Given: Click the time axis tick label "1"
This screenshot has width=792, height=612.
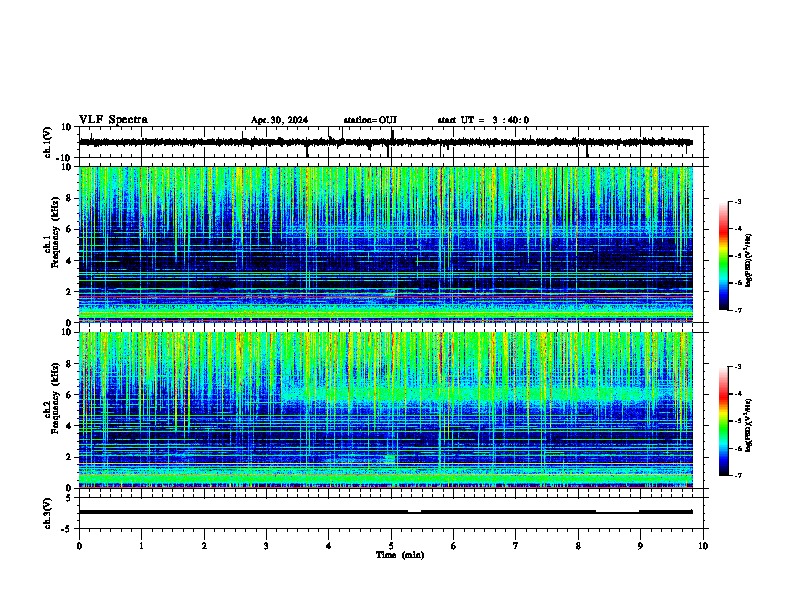Looking at the screenshot, I should click(141, 546).
